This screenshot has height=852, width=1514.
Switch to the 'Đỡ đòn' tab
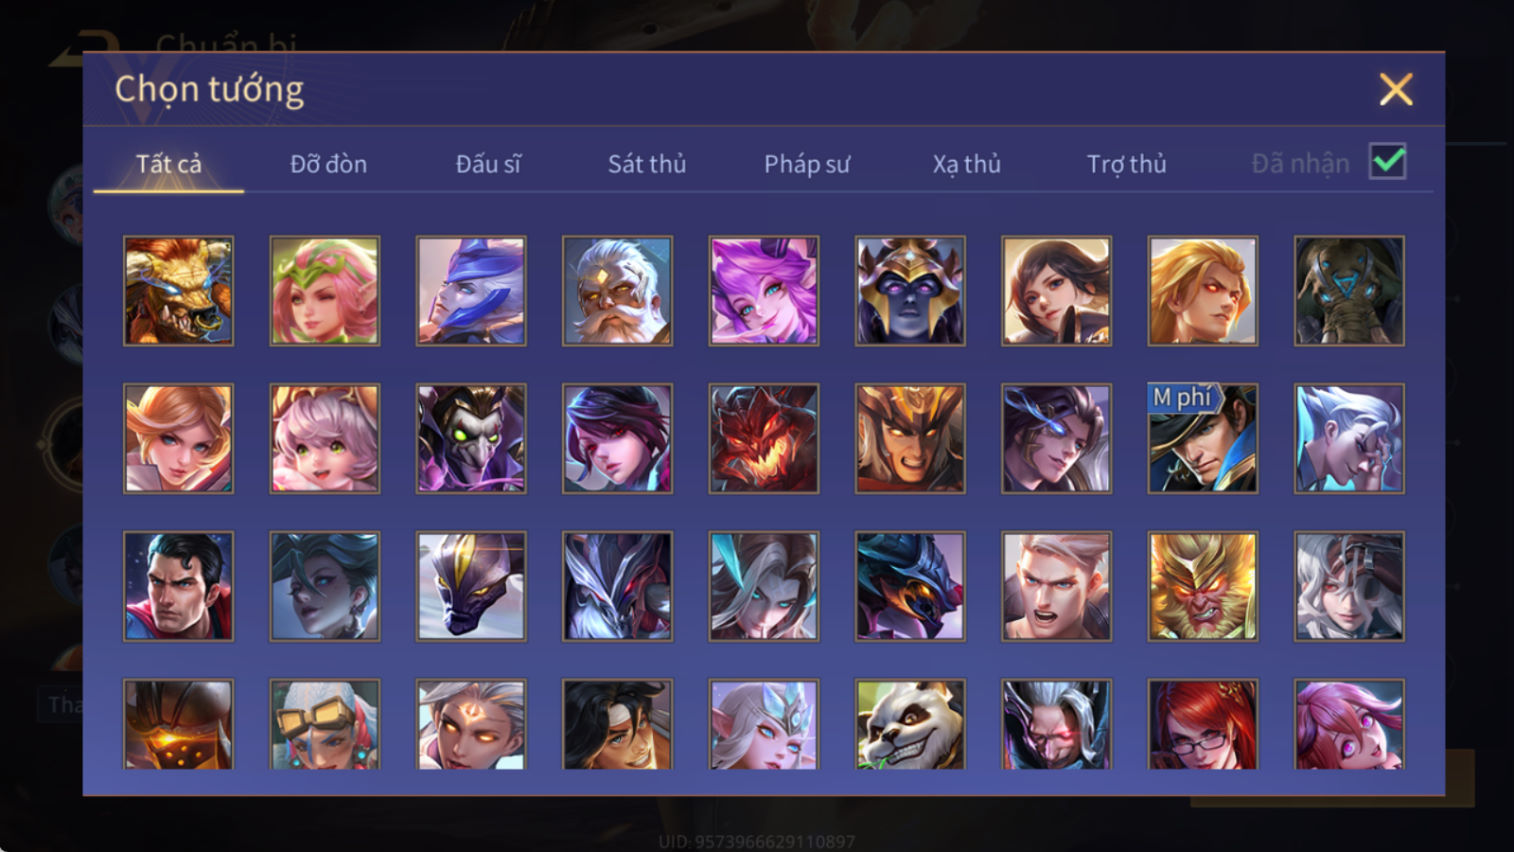pos(328,163)
